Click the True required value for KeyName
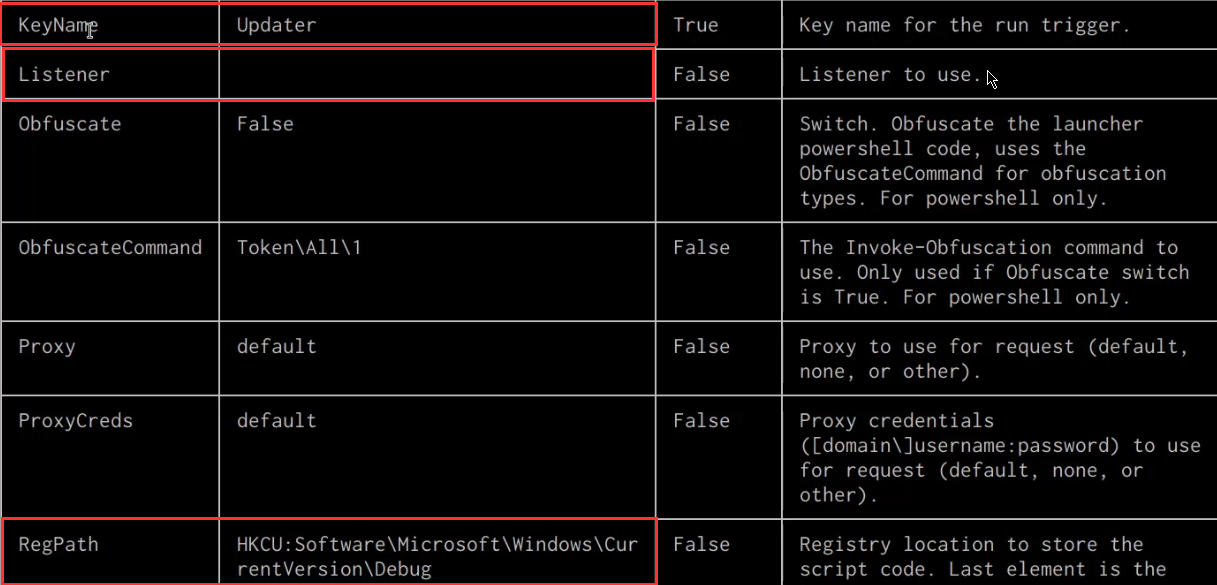Screen dimensions: 1217x585 [x=695, y=25]
